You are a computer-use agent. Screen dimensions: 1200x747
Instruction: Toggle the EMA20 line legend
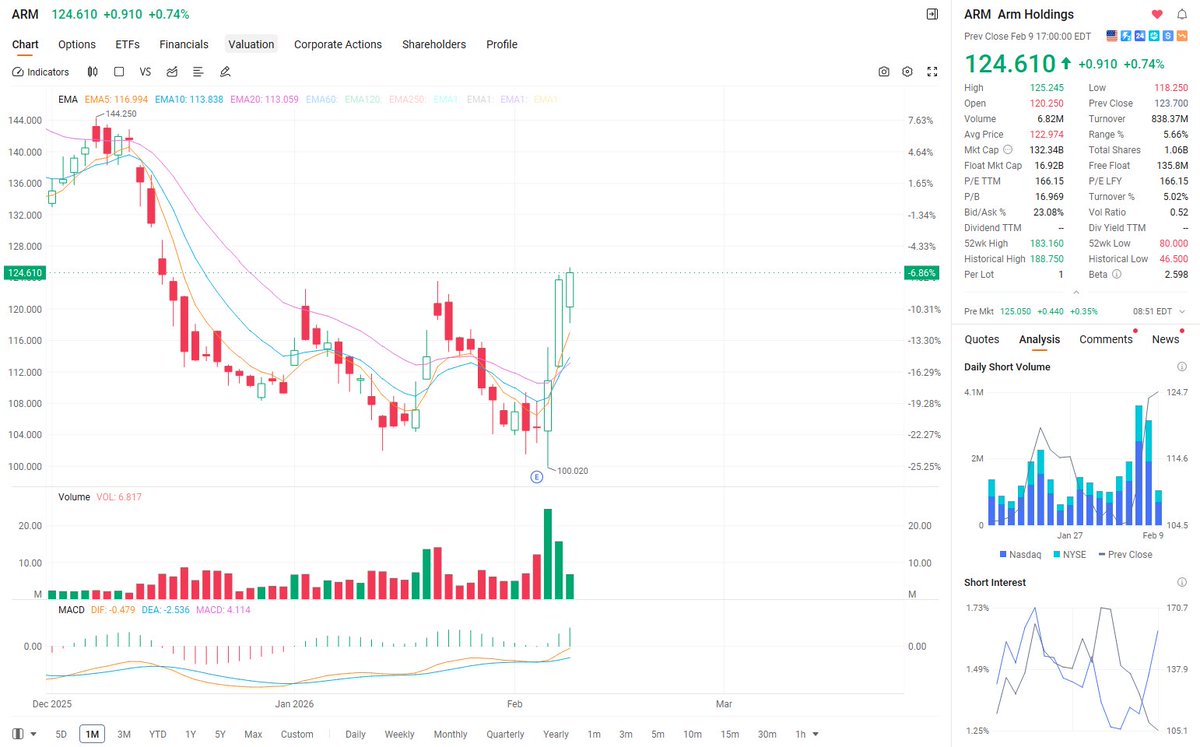coord(264,100)
